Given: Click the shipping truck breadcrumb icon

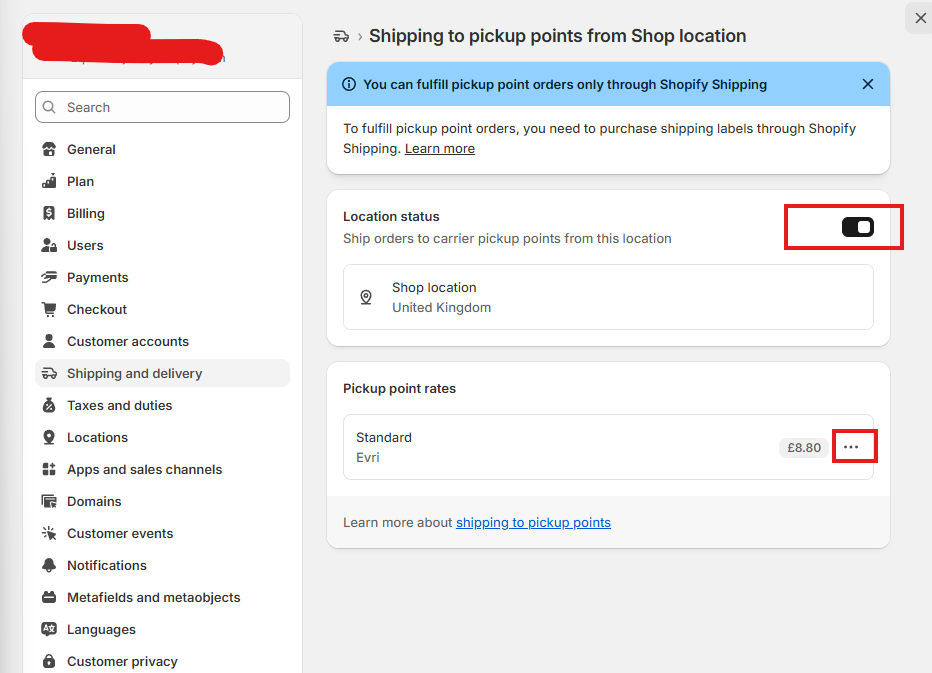Looking at the screenshot, I should [341, 36].
